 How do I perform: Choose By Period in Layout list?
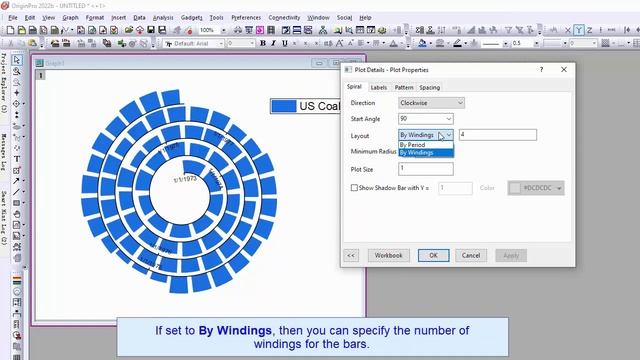pos(426,145)
